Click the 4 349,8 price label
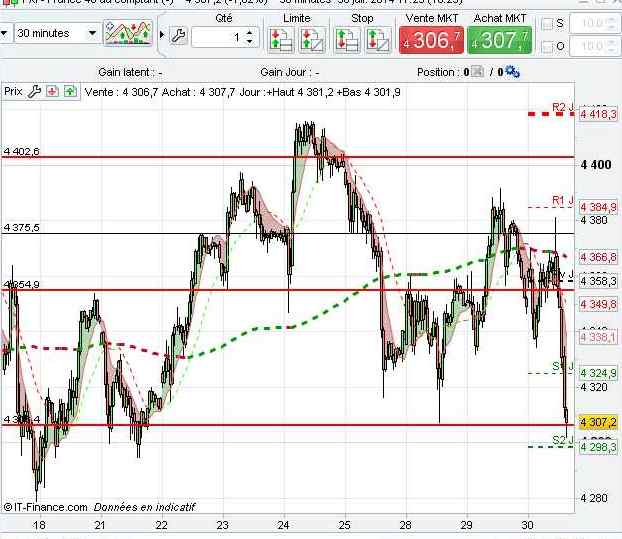622x539 pixels. 598,304
